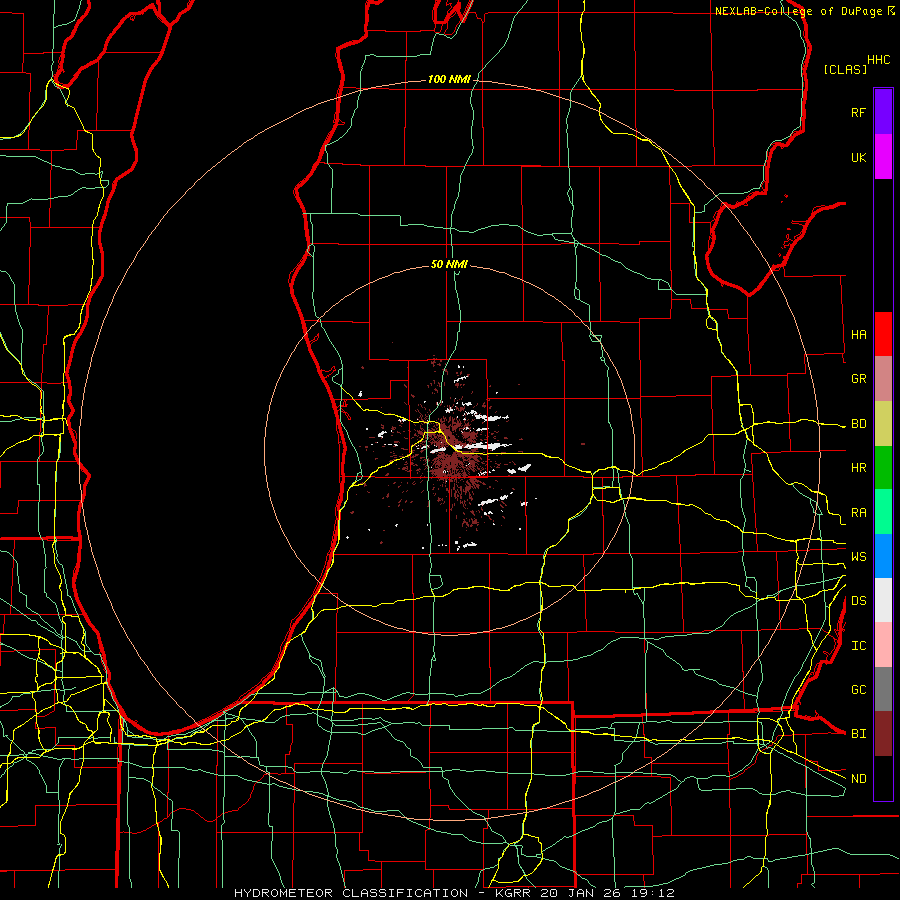Click the 50 NMI range ring label
Viewport: 900px width, 900px height.
pyautogui.click(x=449, y=264)
